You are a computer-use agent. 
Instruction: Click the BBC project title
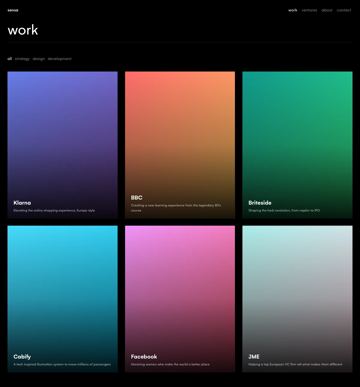[x=137, y=198]
